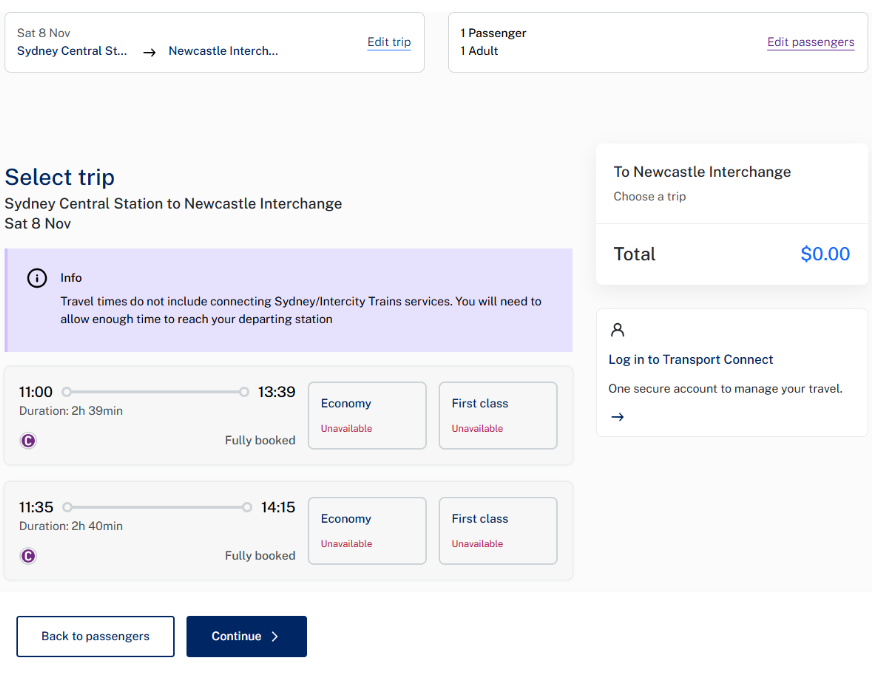Click the 1 Passenger summary text

(493, 33)
